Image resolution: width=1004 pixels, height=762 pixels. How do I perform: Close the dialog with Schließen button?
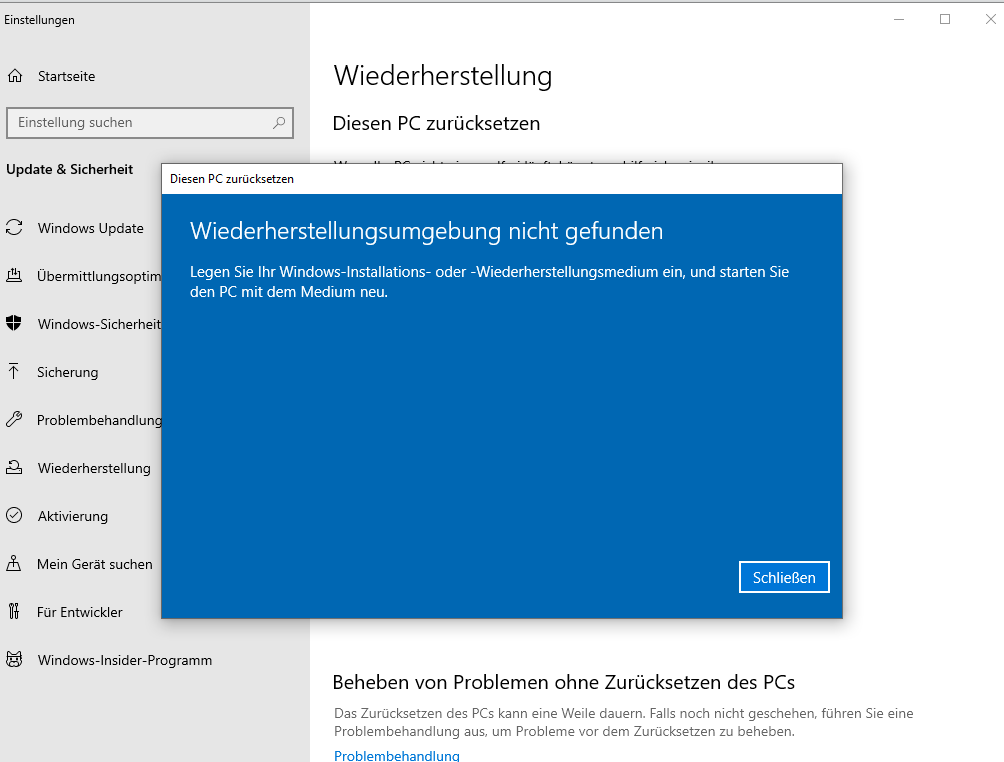(784, 578)
